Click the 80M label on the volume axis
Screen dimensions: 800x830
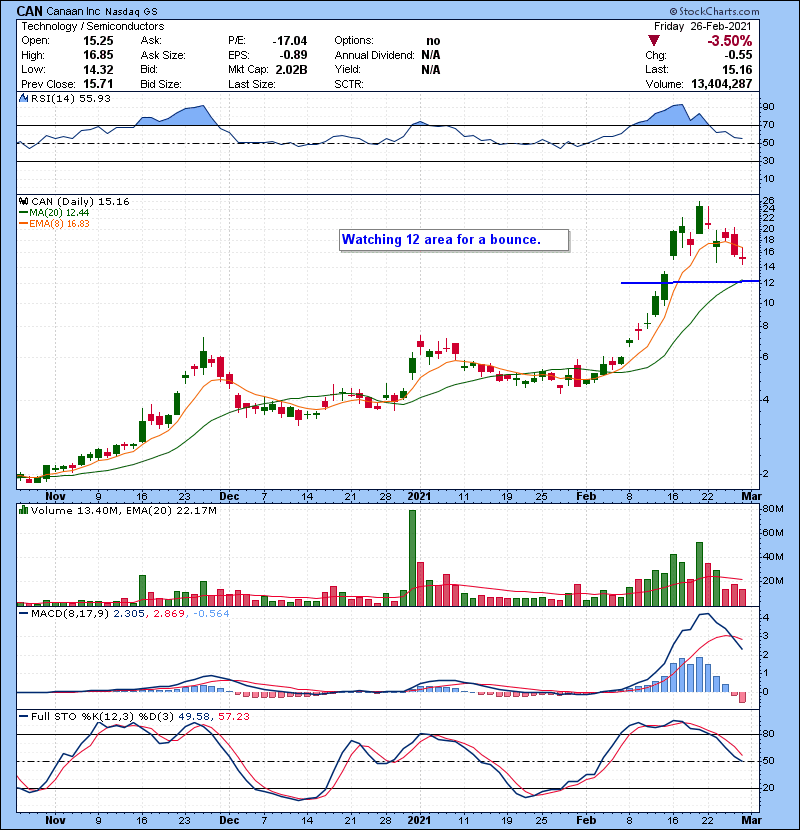click(772, 509)
